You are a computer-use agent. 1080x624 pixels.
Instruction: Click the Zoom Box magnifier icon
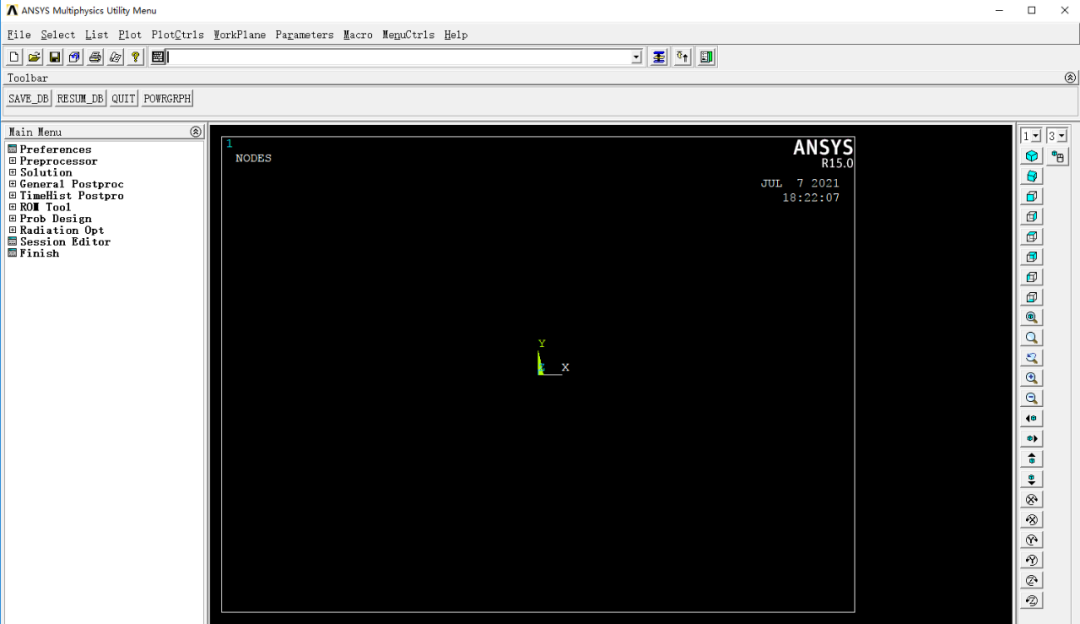click(x=1032, y=337)
